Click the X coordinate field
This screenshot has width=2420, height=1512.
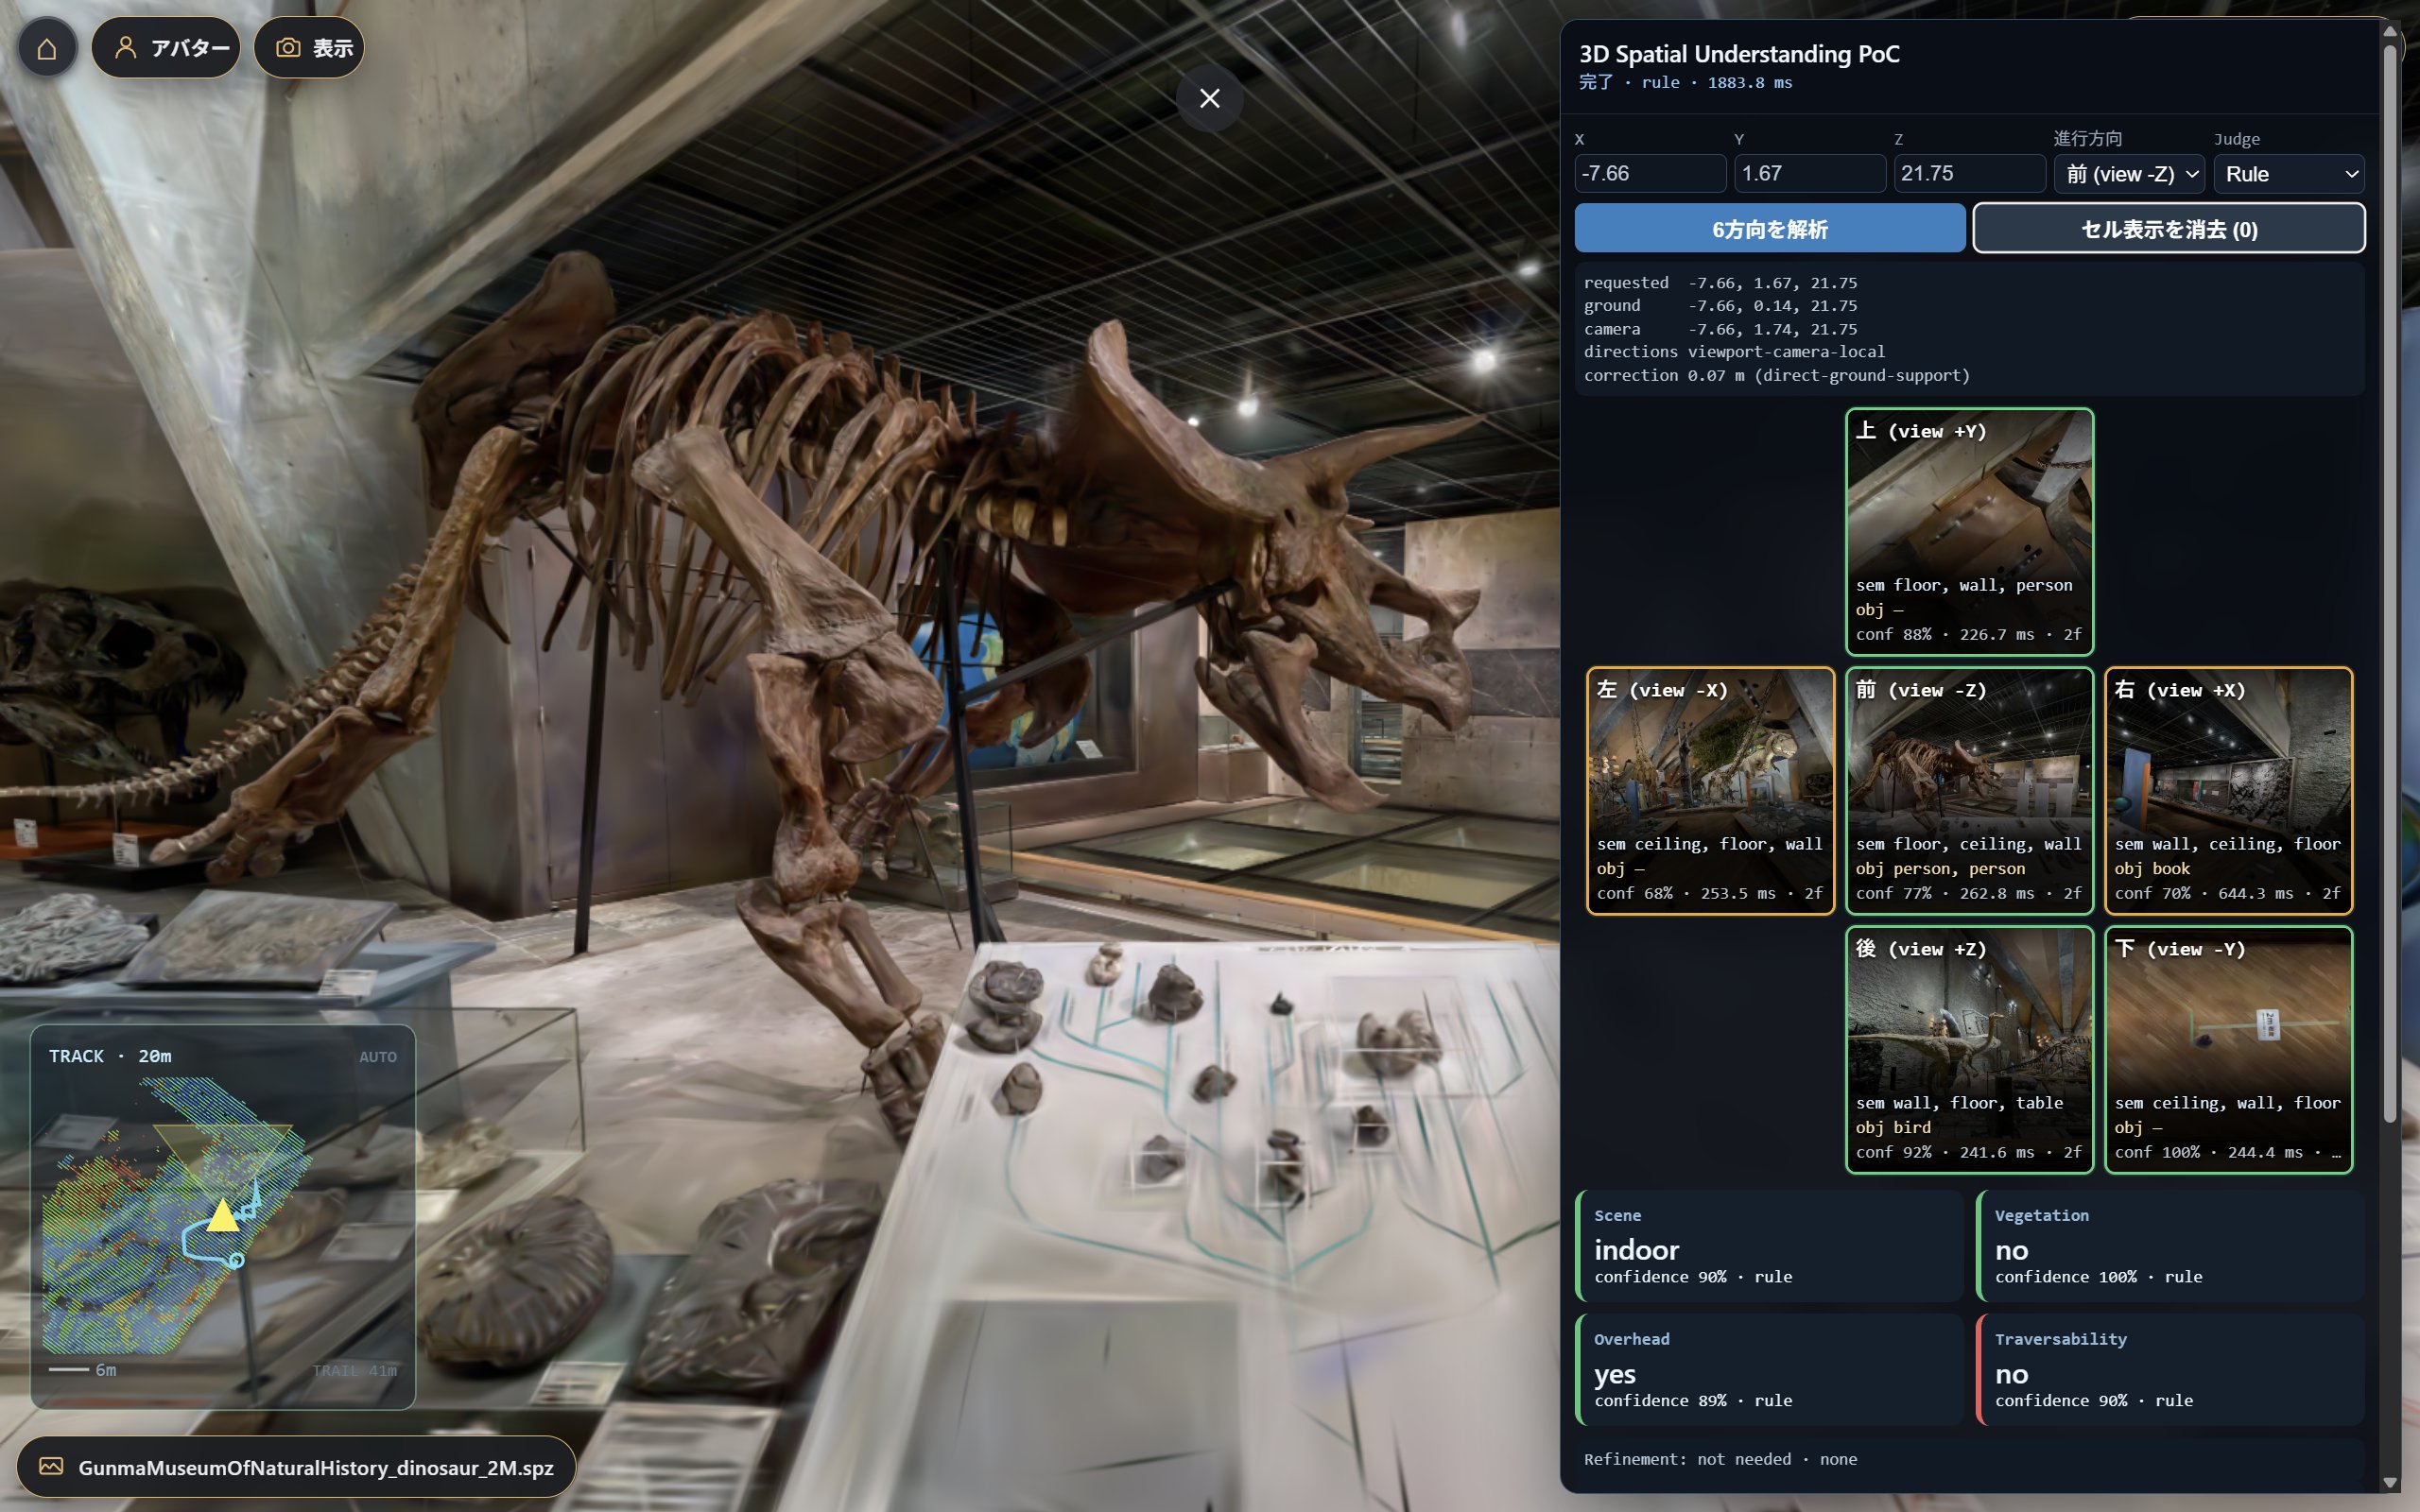(x=1650, y=173)
